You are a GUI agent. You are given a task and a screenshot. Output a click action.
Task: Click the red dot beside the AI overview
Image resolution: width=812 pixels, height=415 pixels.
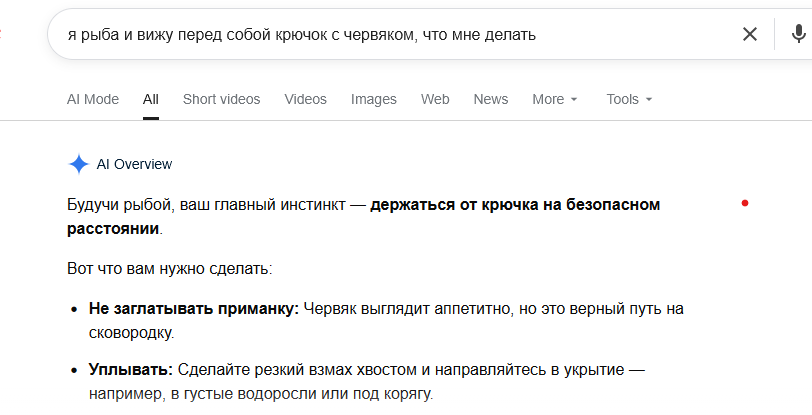745,203
